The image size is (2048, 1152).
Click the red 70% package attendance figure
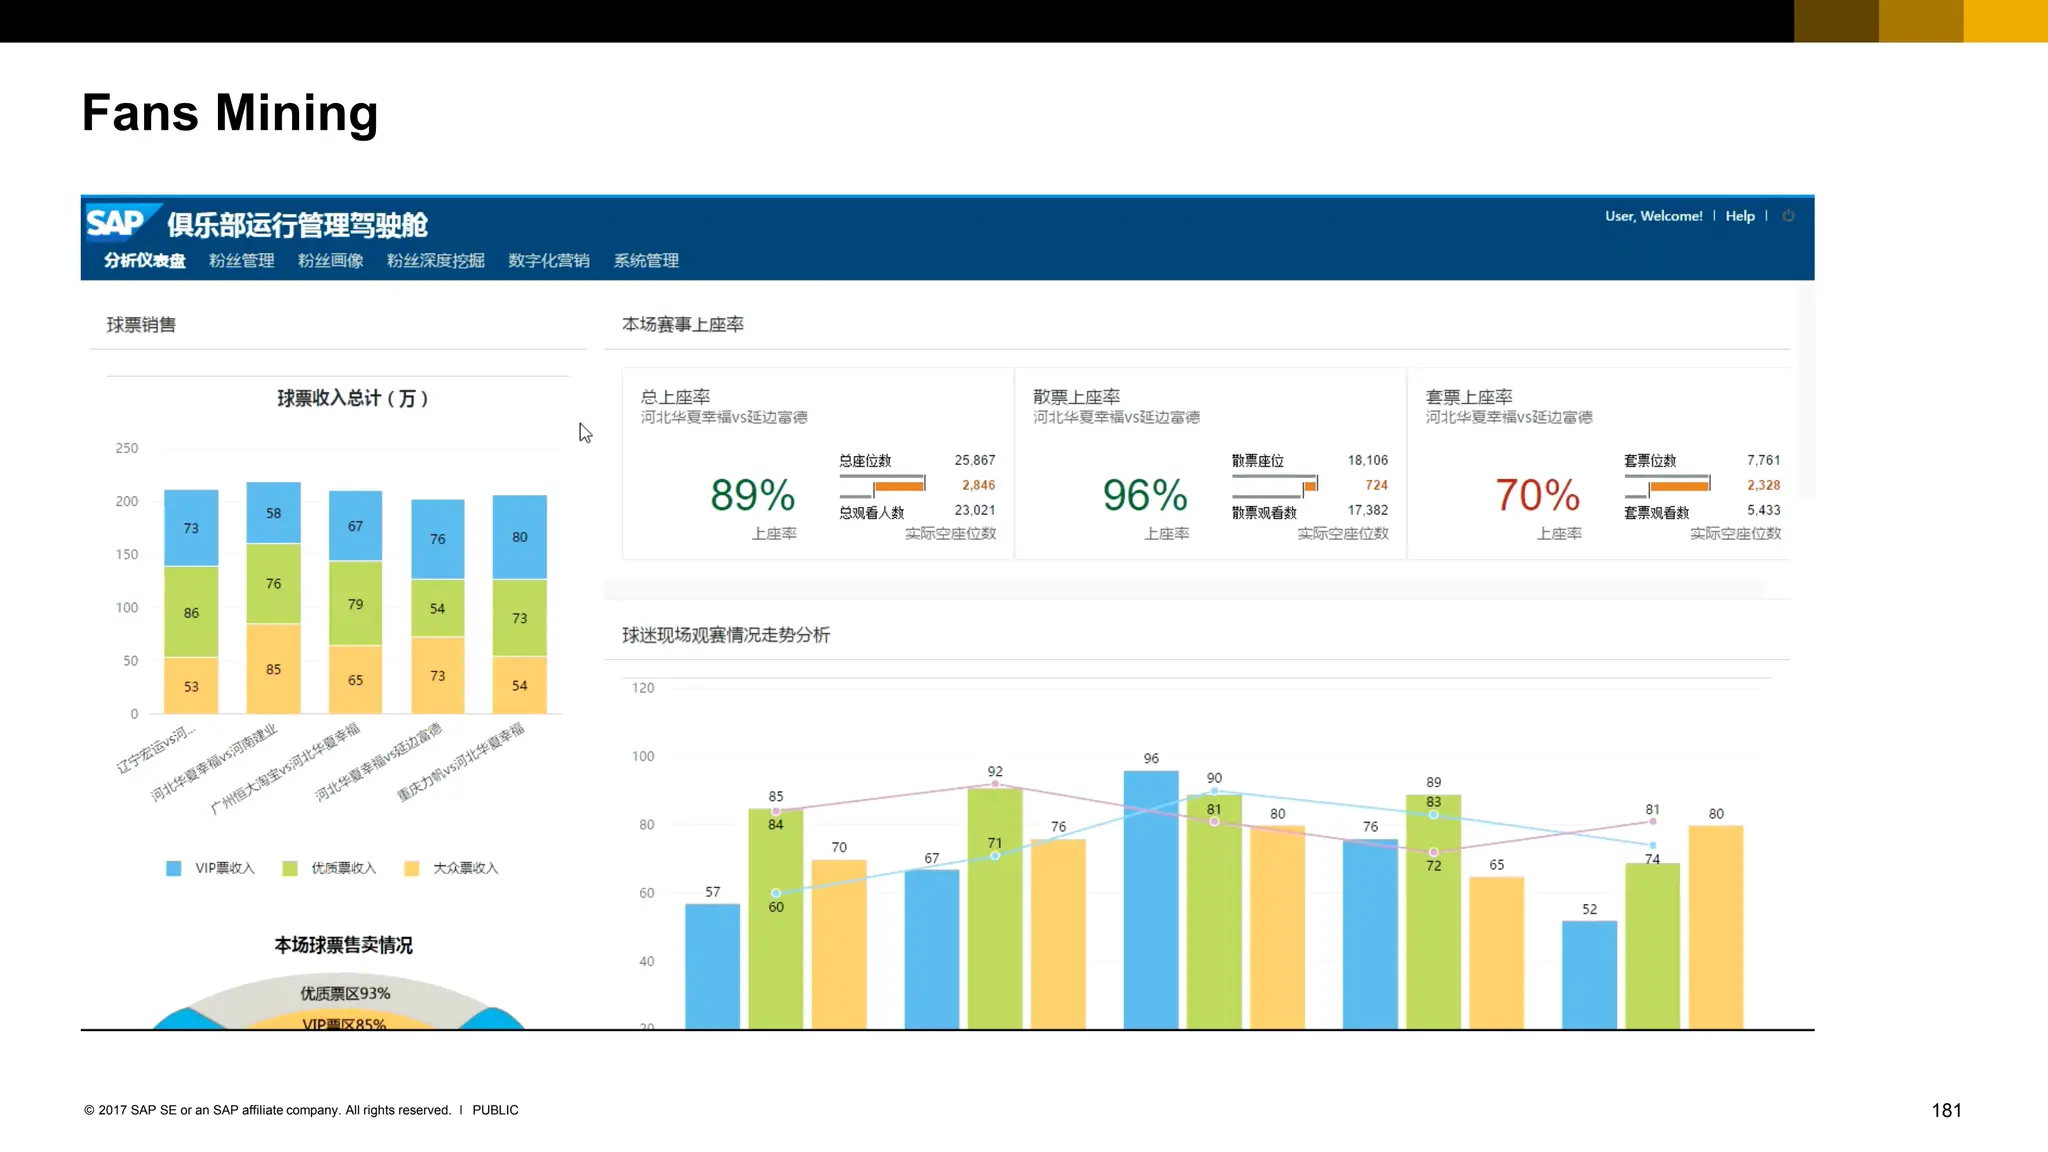[x=1537, y=495]
